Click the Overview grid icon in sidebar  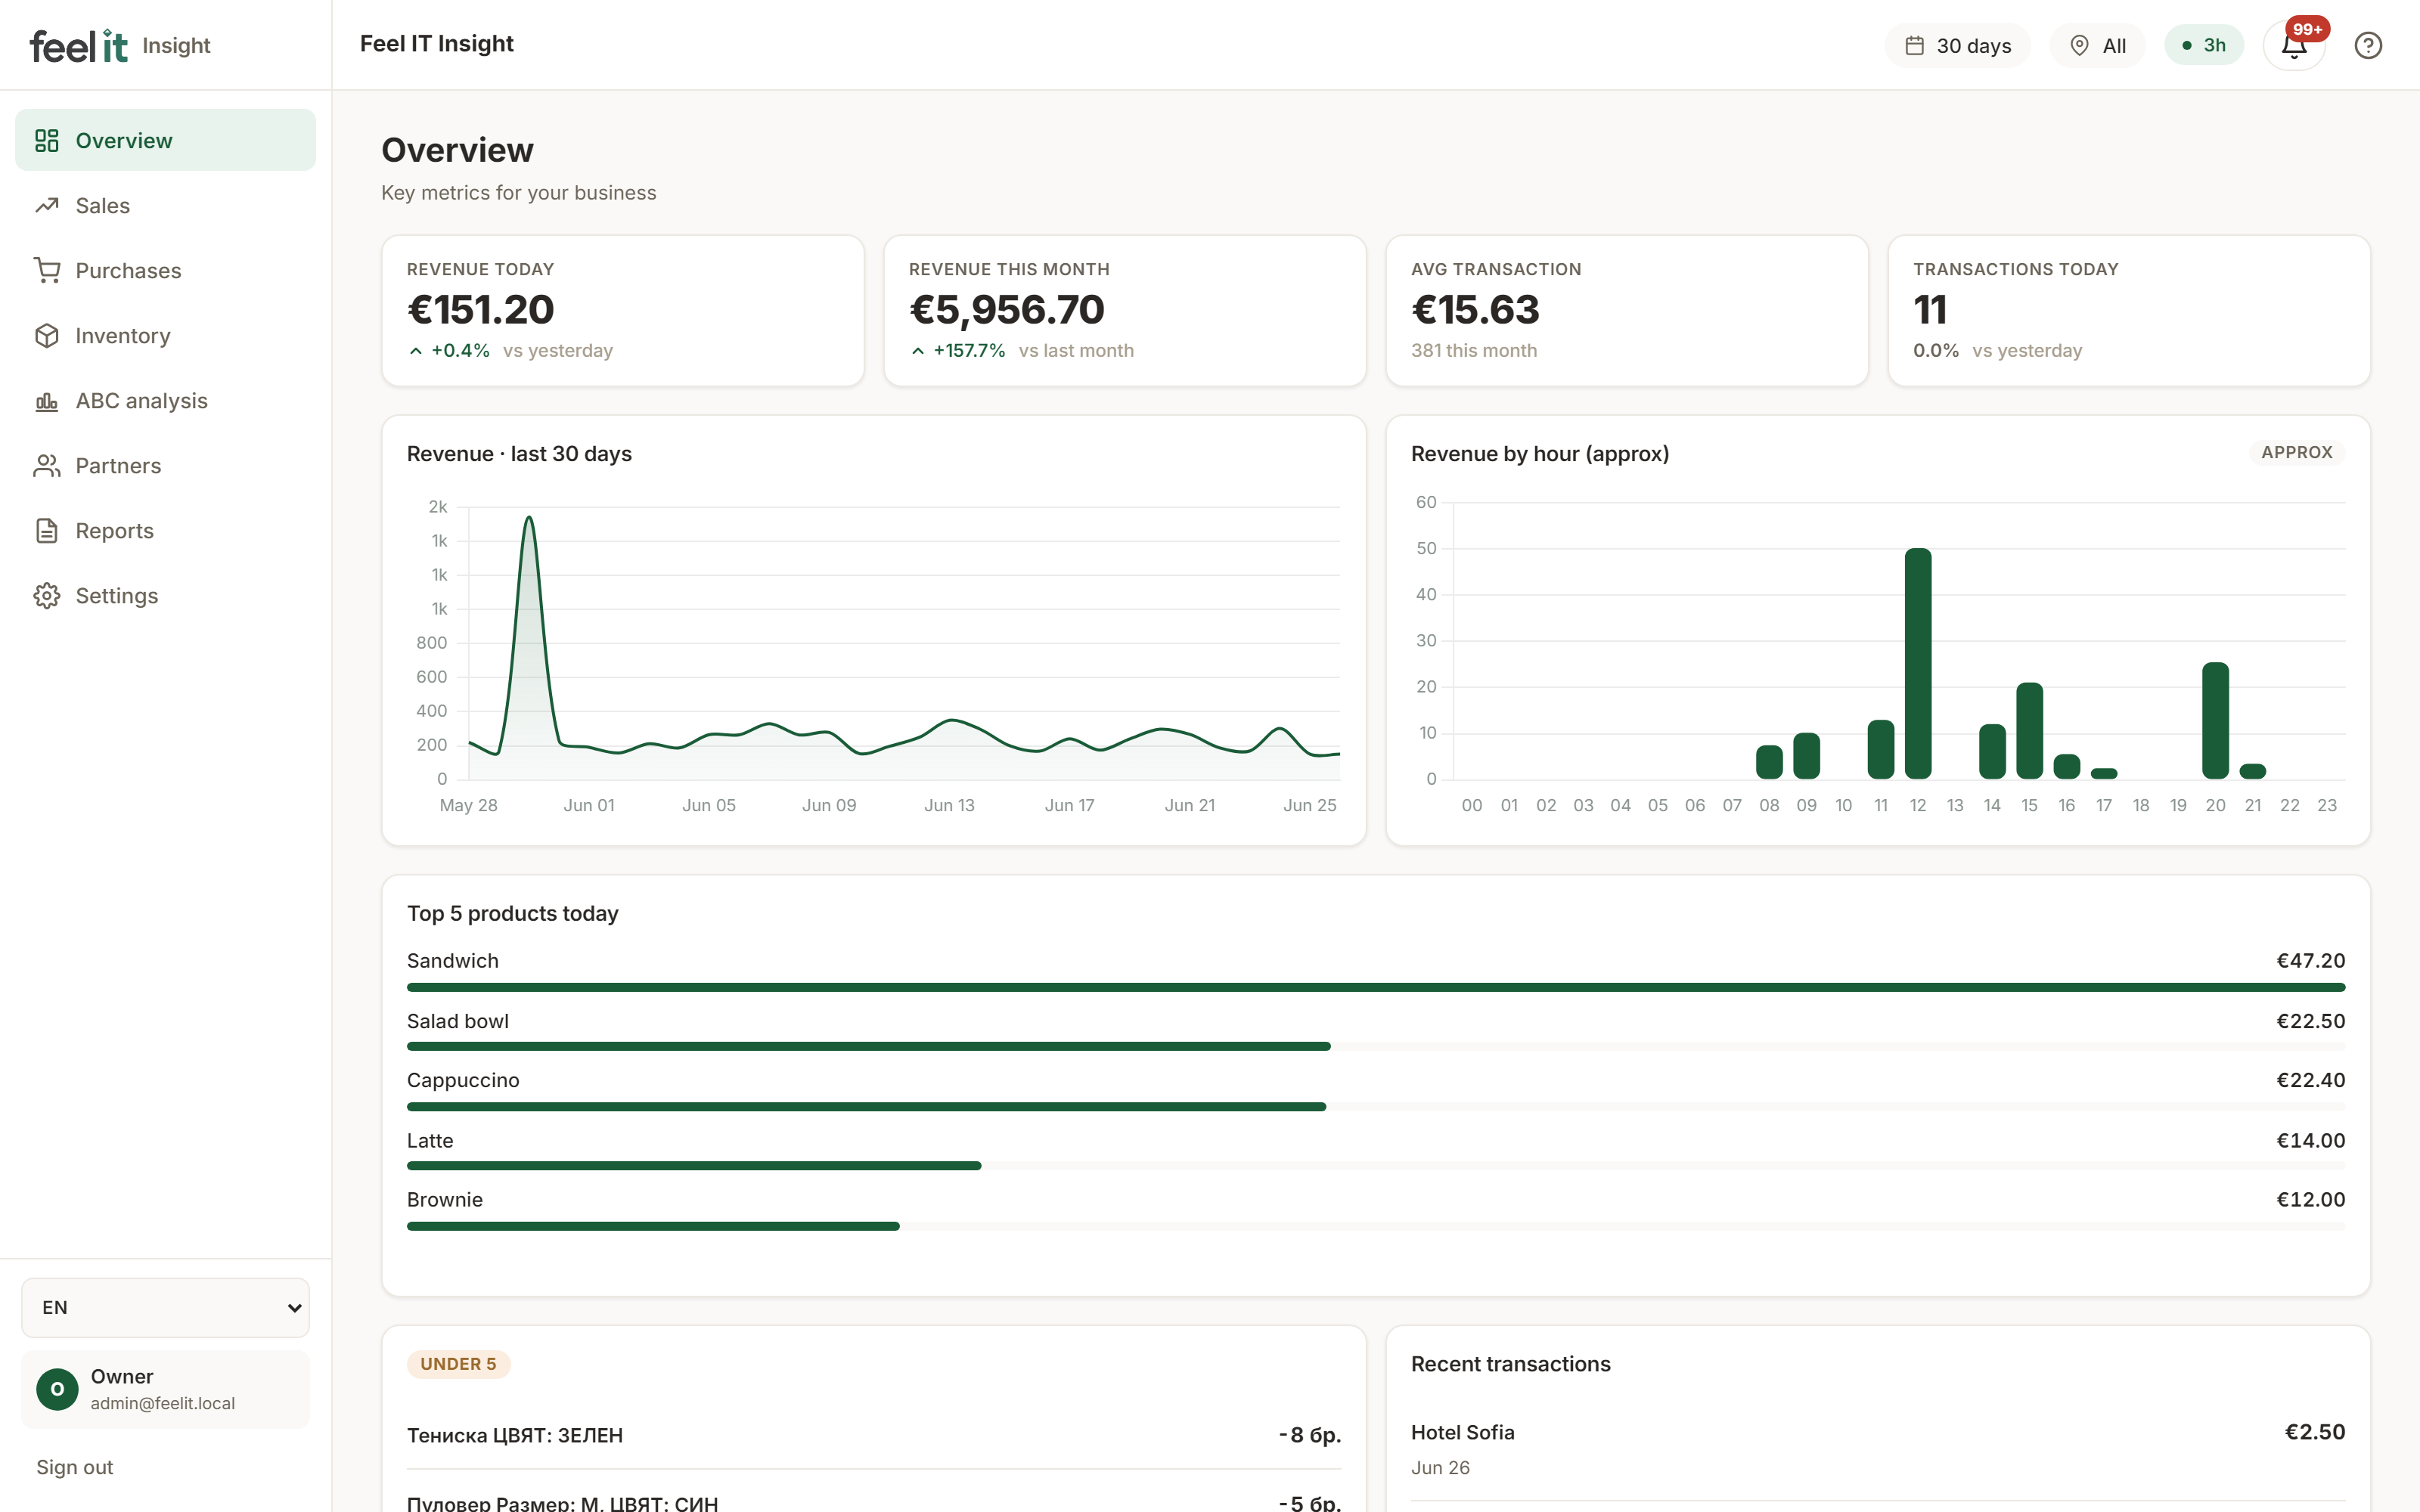tap(47, 140)
